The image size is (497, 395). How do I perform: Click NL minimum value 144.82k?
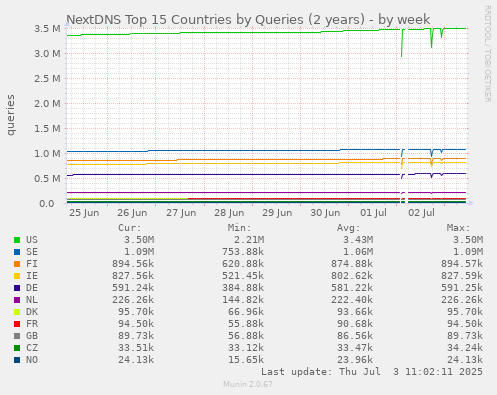click(243, 300)
